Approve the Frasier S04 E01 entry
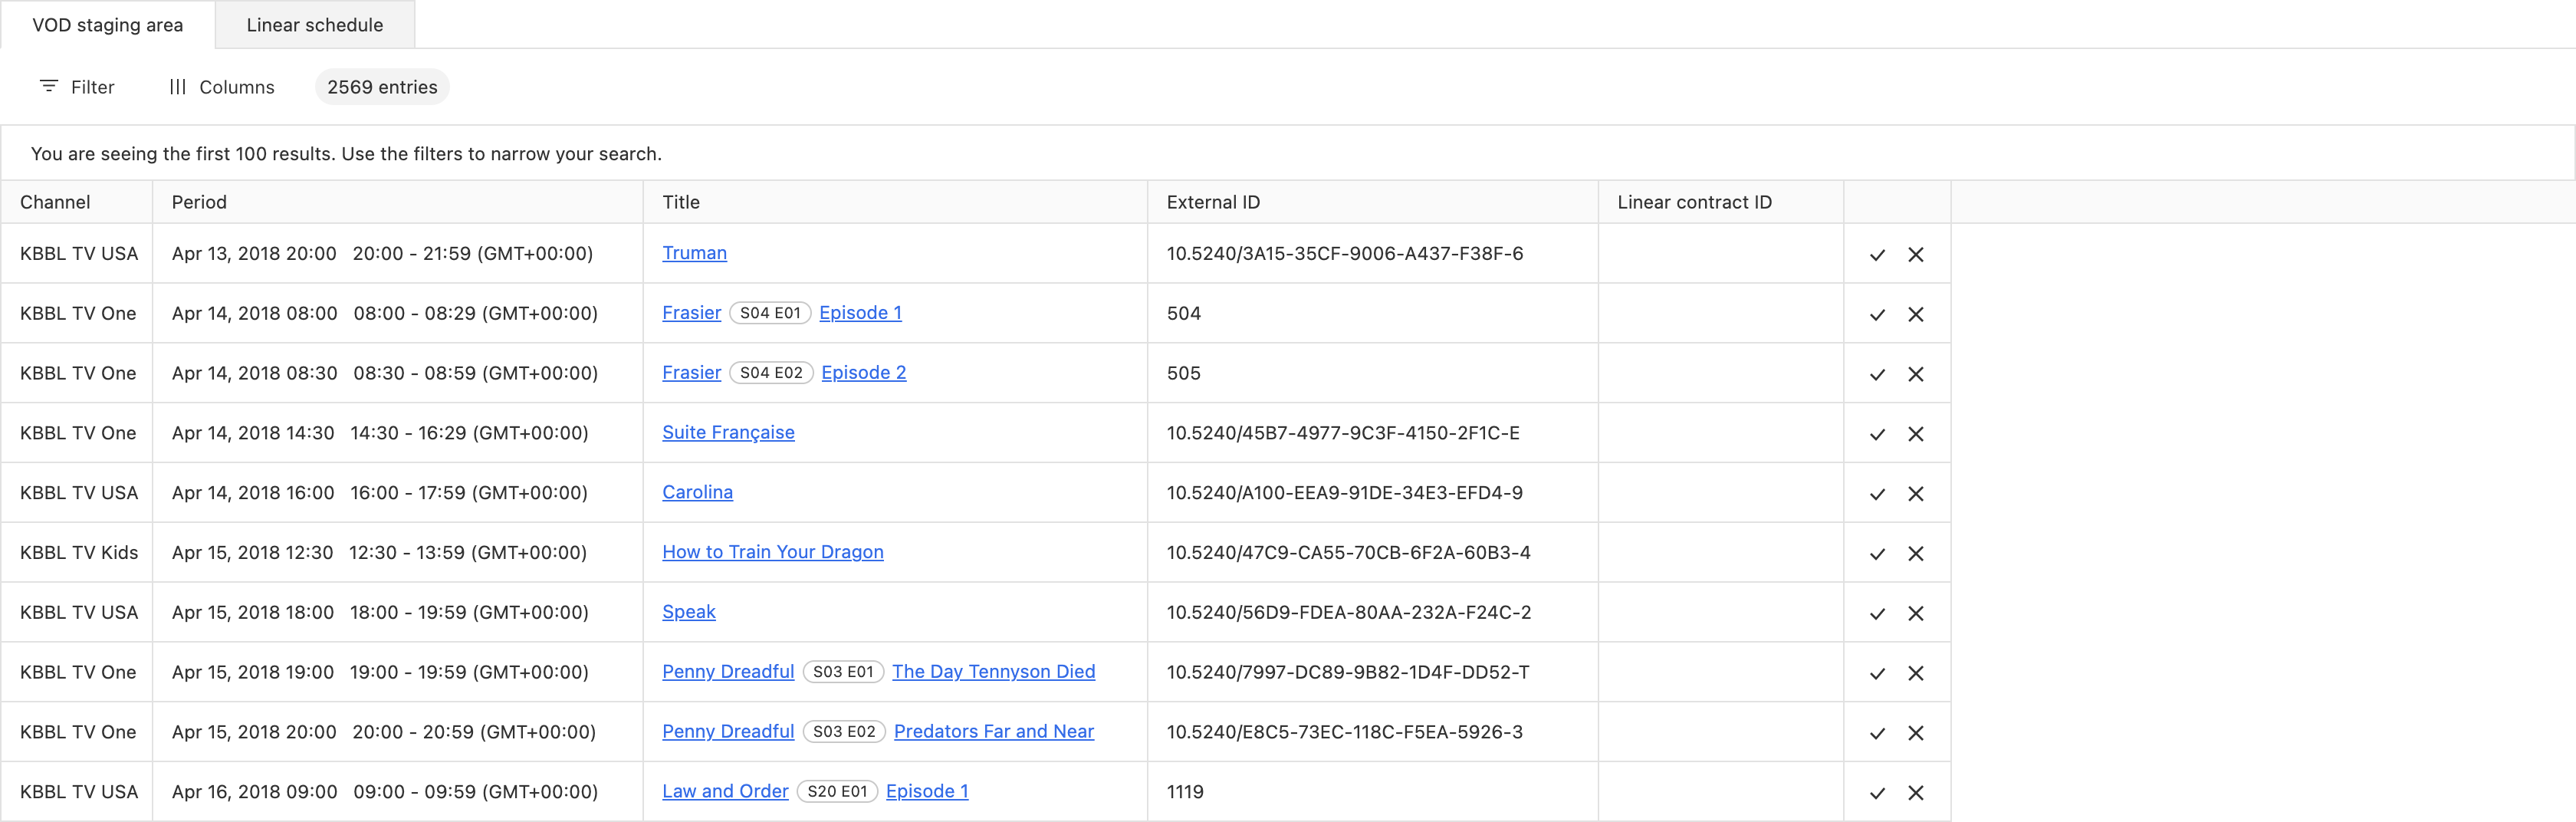The width and height of the screenshot is (2576, 822). point(1877,314)
